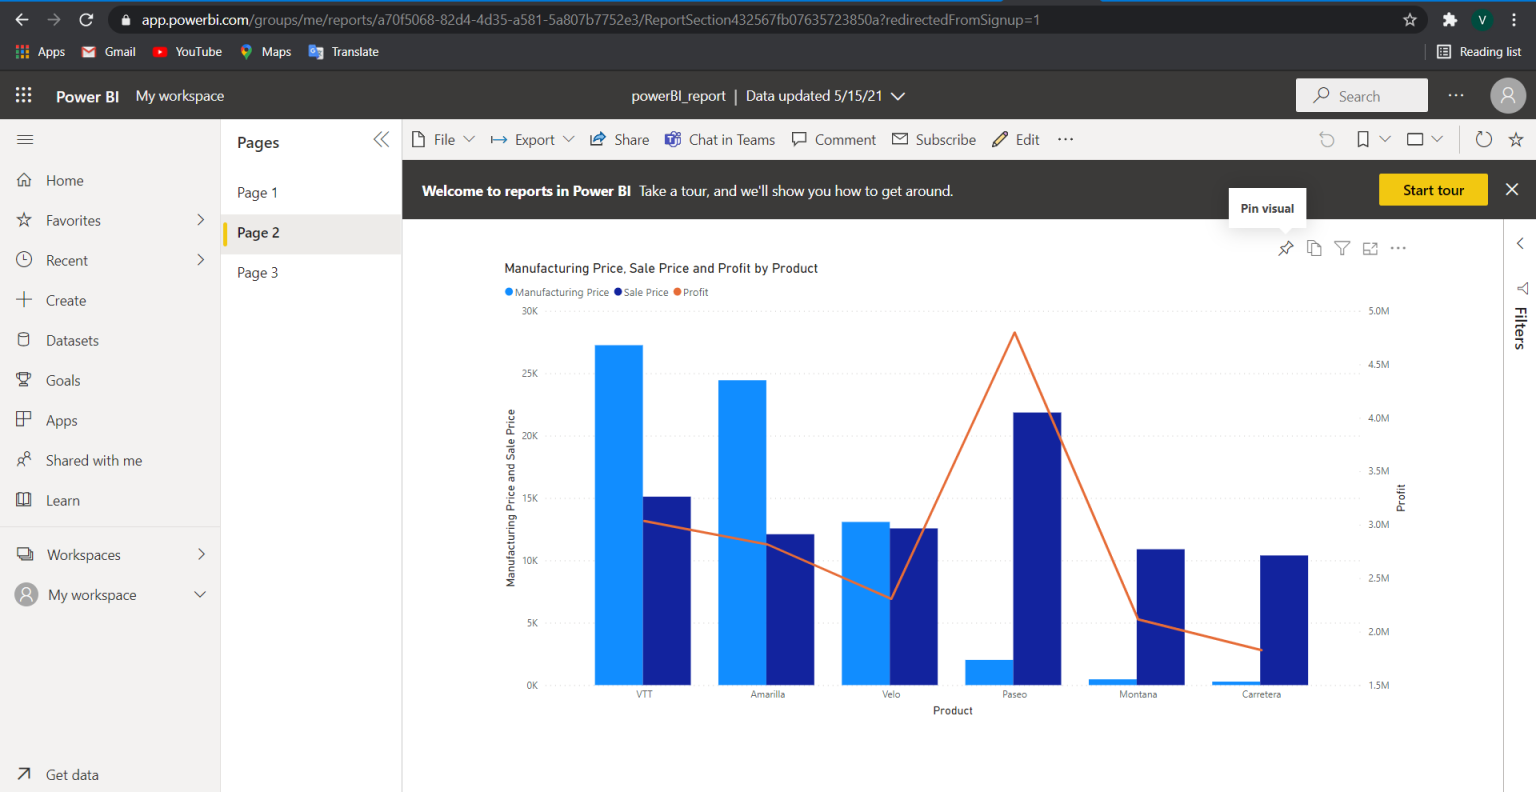Open more options for the visual
Viewport: 1536px width, 792px height.
point(1397,247)
